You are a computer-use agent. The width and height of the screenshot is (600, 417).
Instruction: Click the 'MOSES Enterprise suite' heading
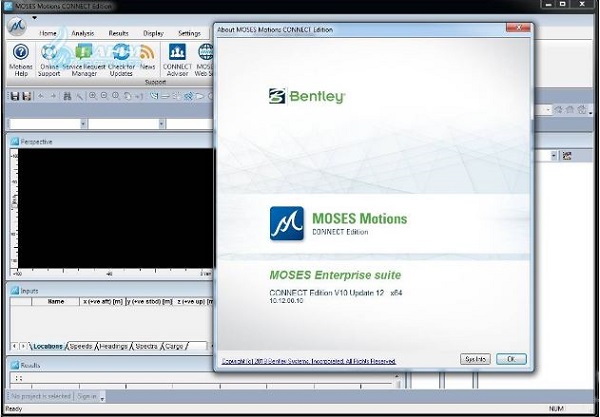point(335,275)
